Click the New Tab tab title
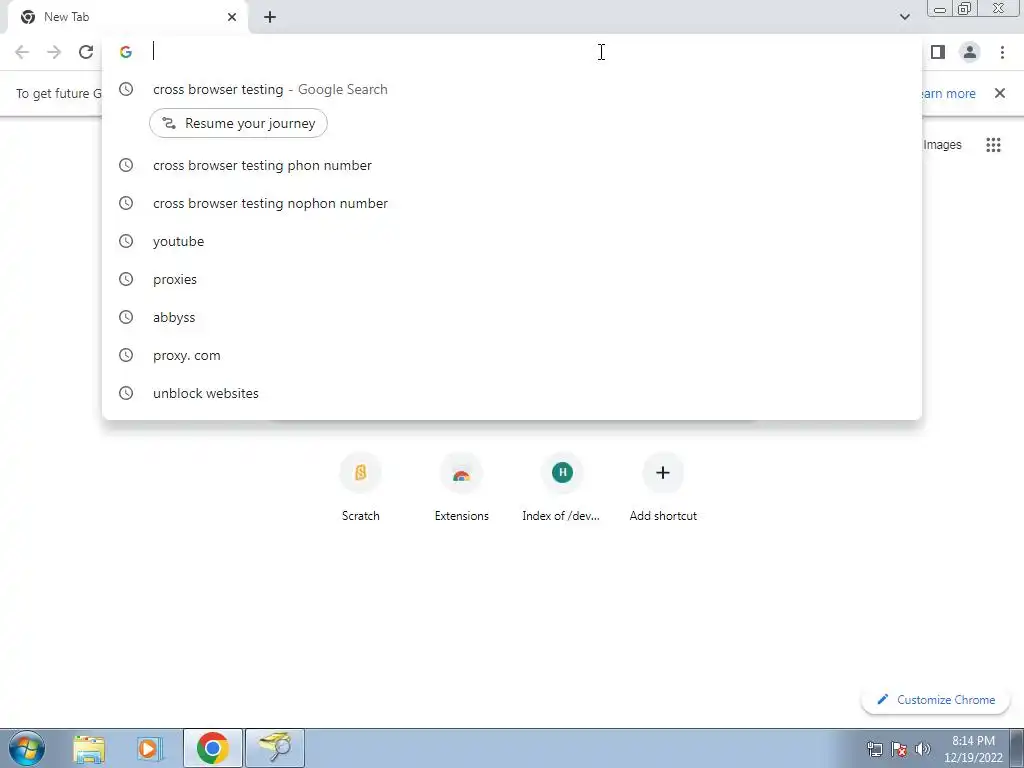 67,17
